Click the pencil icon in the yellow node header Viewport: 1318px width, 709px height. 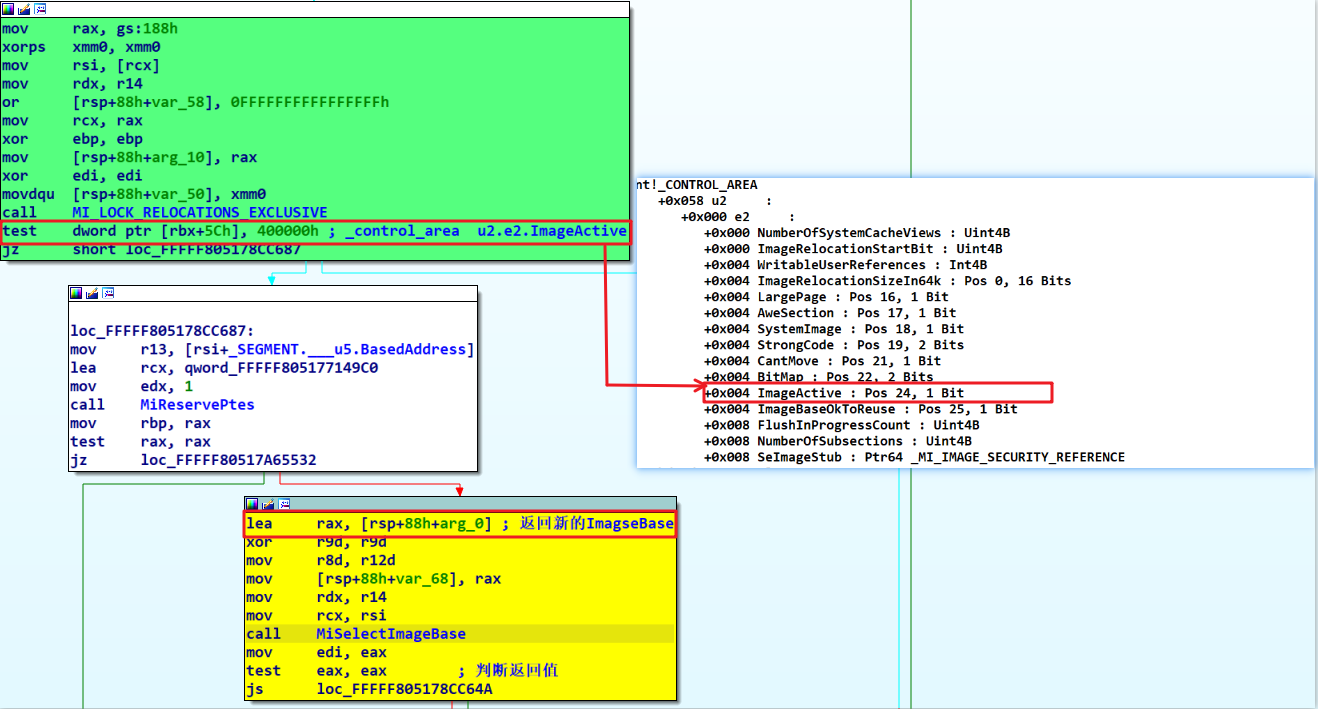click(268, 504)
